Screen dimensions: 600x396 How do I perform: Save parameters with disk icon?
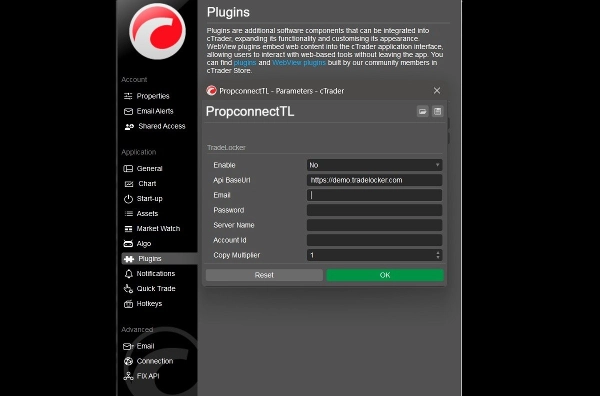click(437, 111)
